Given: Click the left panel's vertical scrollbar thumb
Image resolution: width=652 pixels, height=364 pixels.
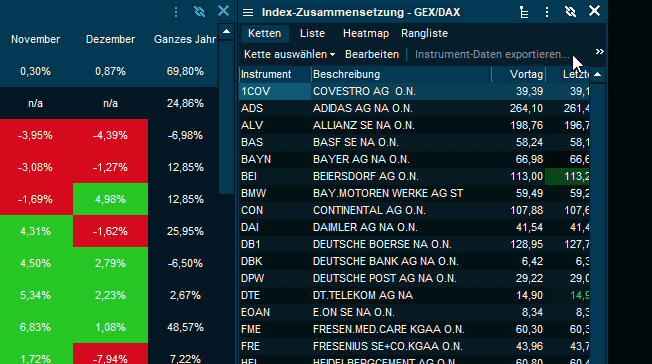Looking at the screenshot, I should pyautogui.click(x=226, y=117).
